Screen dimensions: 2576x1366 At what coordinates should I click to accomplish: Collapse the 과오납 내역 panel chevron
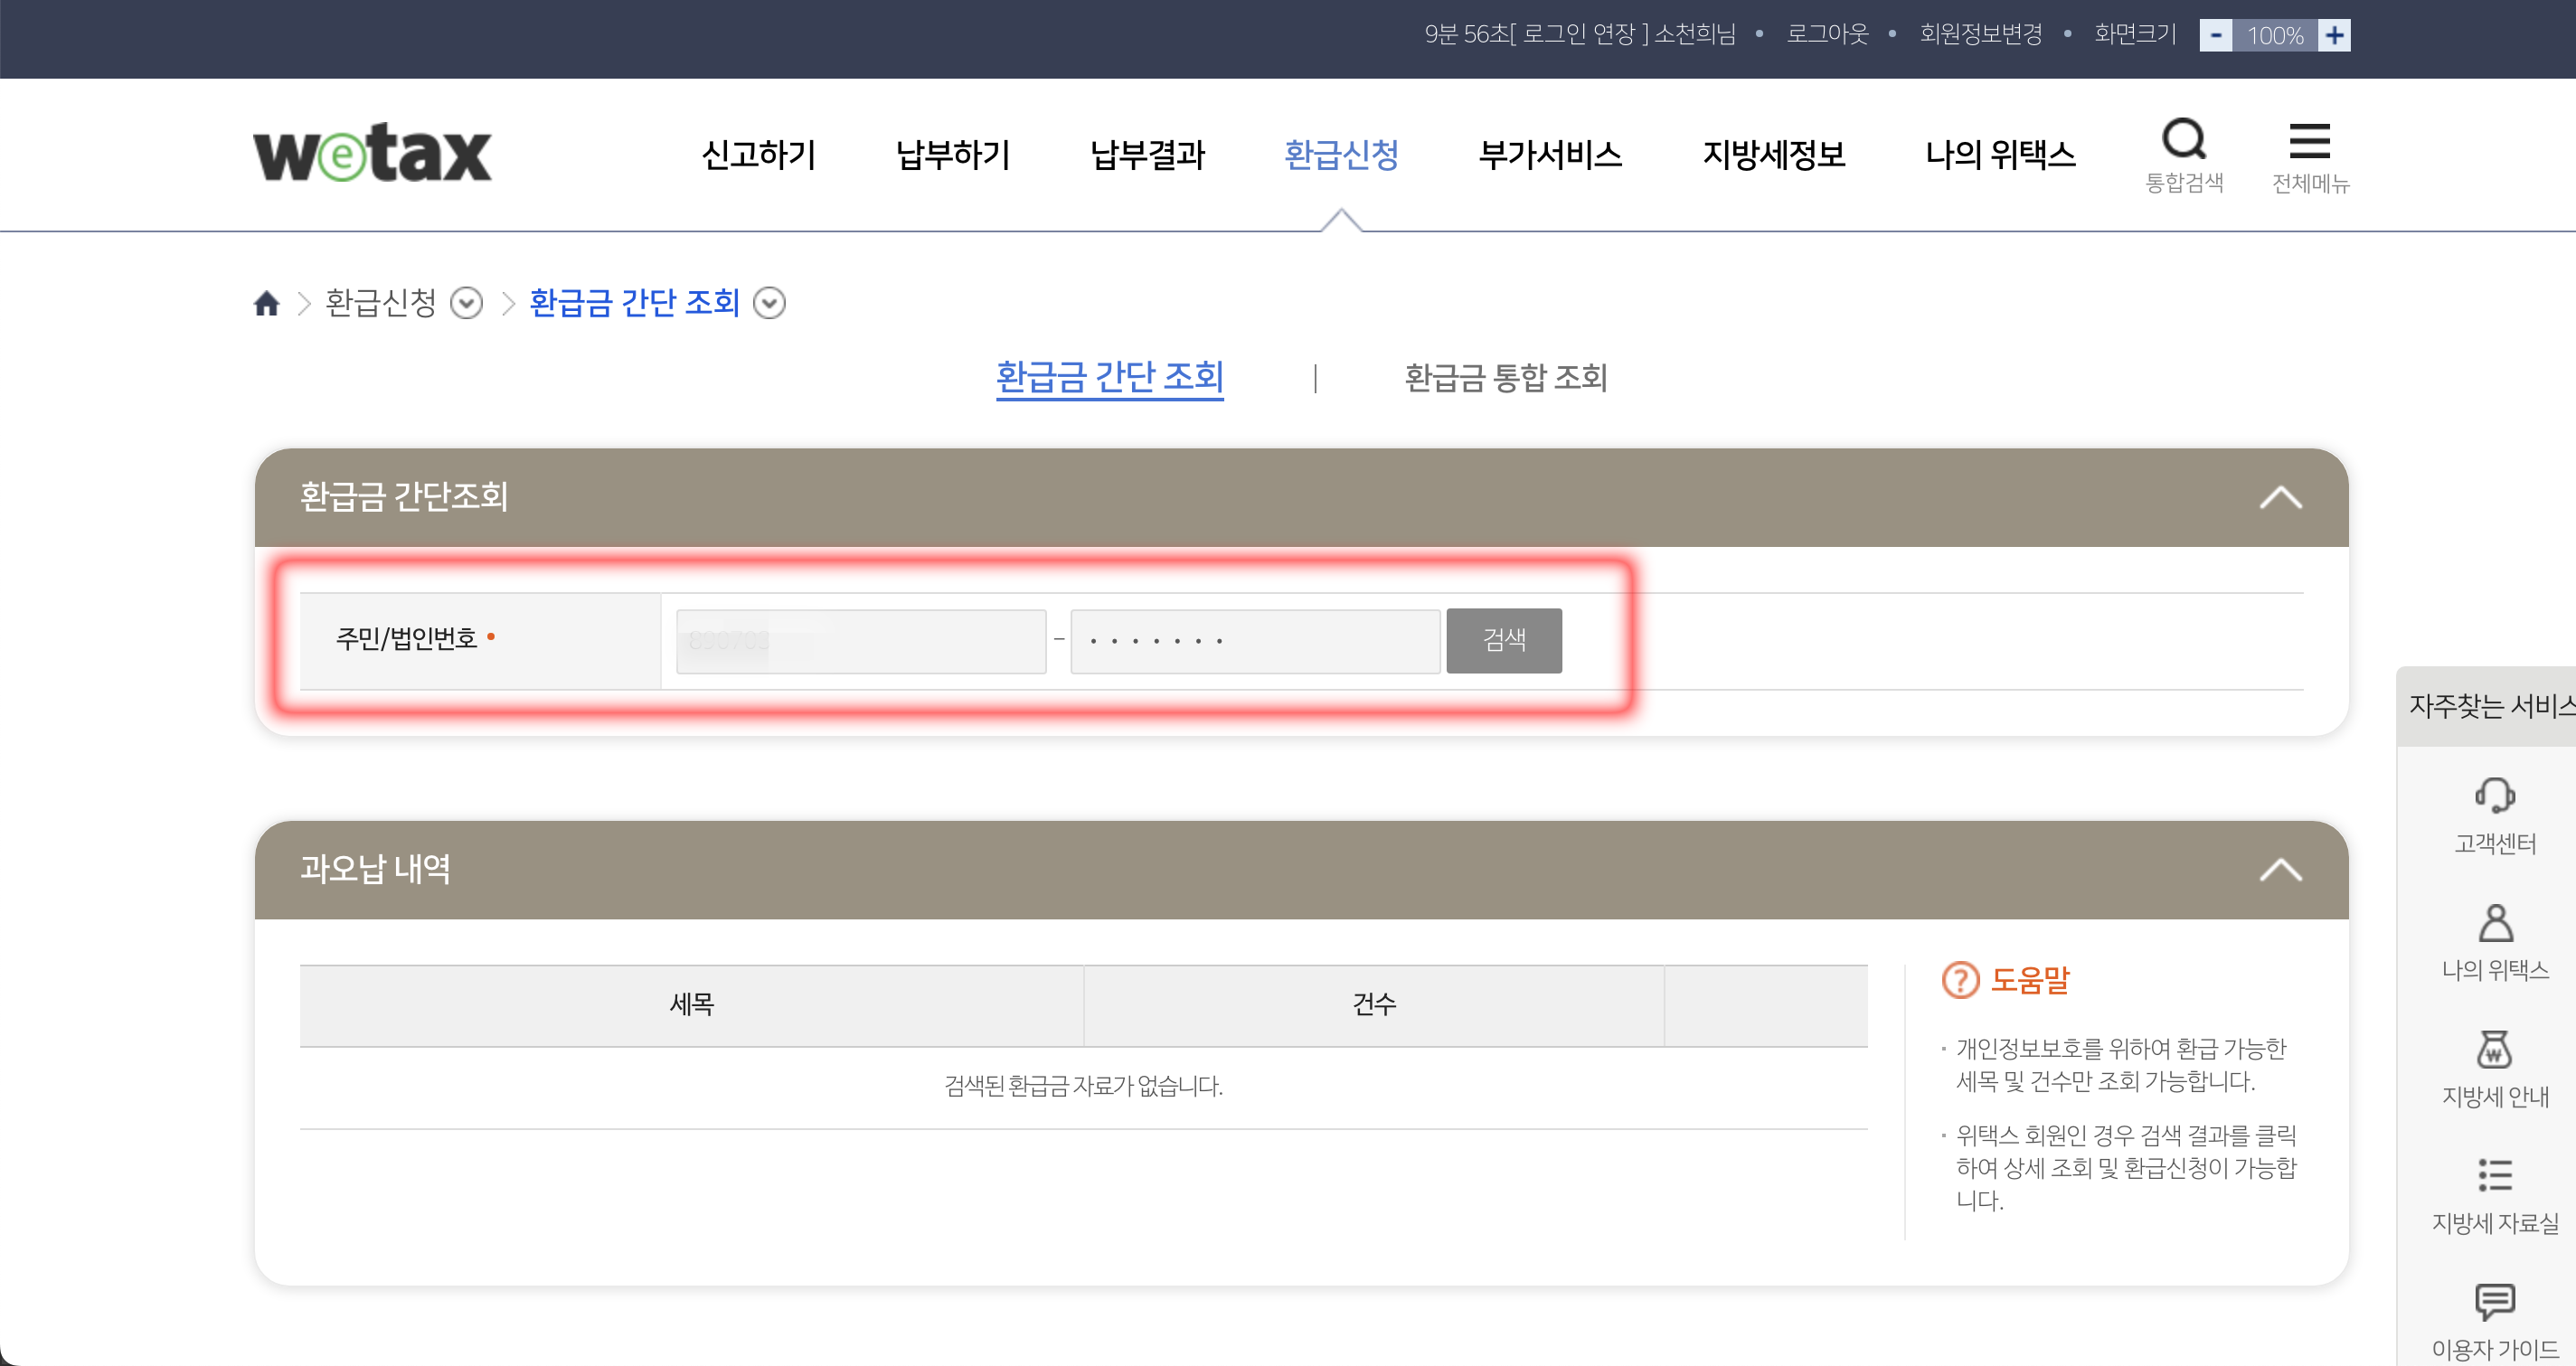coord(2283,868)
